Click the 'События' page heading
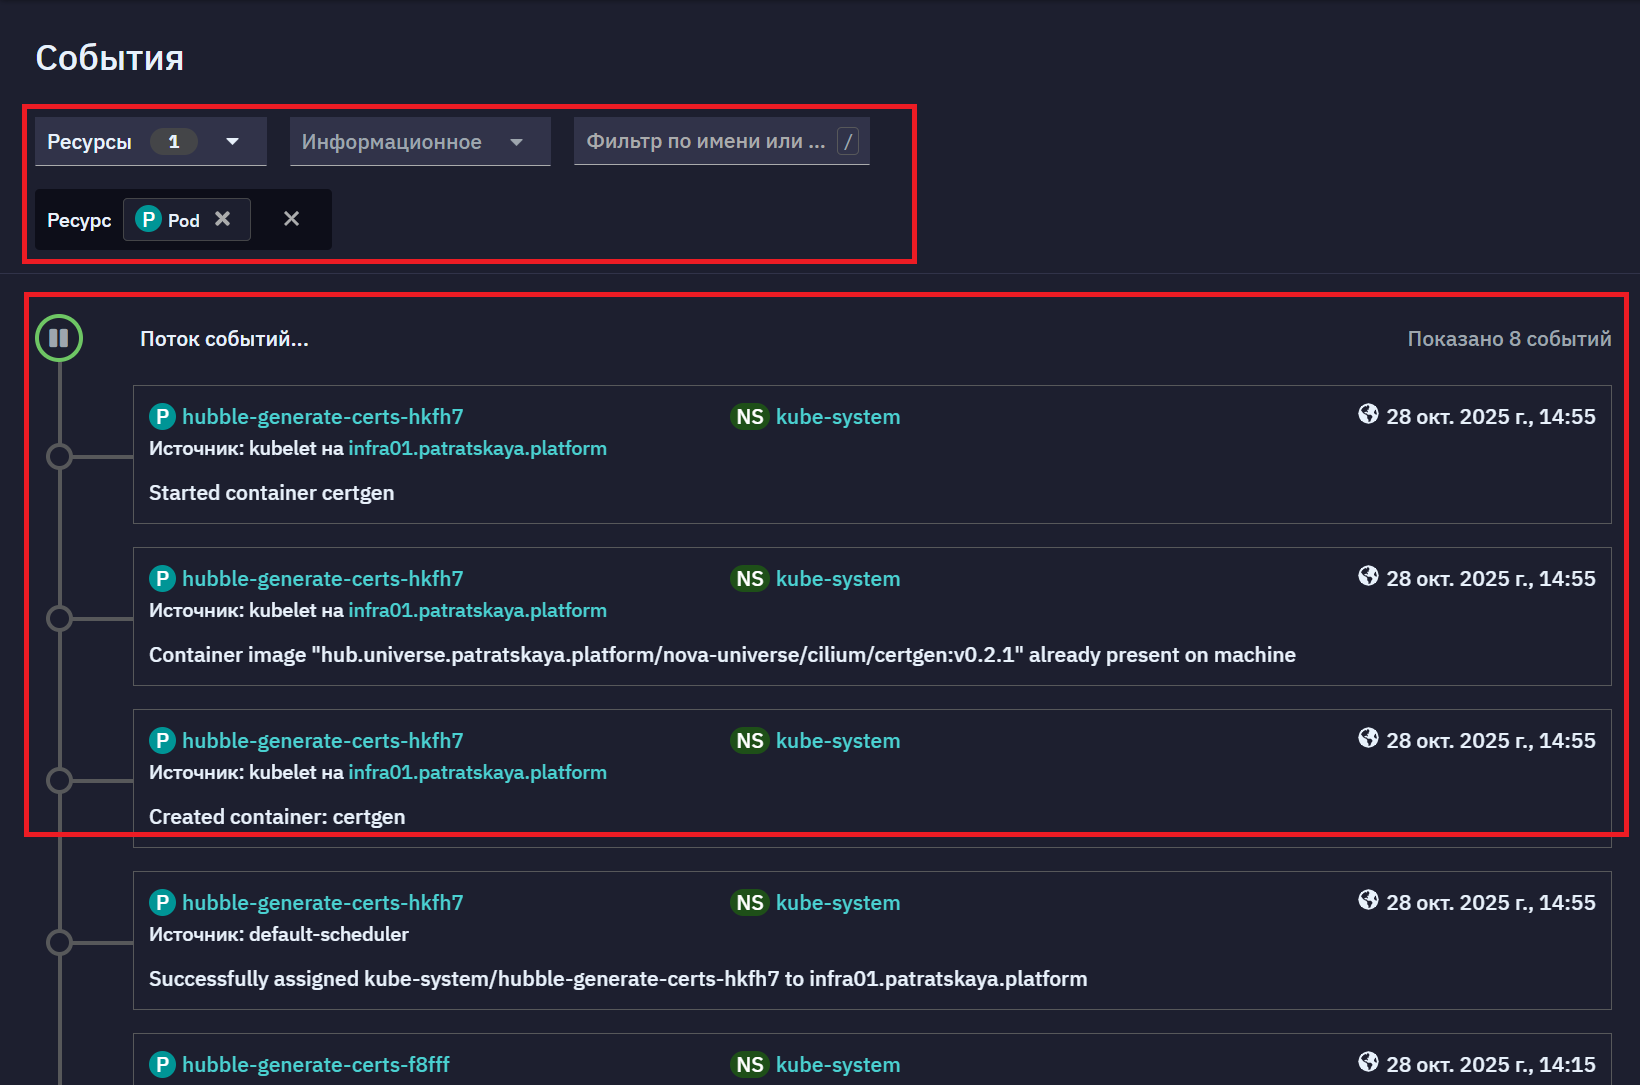 [110, 58]
